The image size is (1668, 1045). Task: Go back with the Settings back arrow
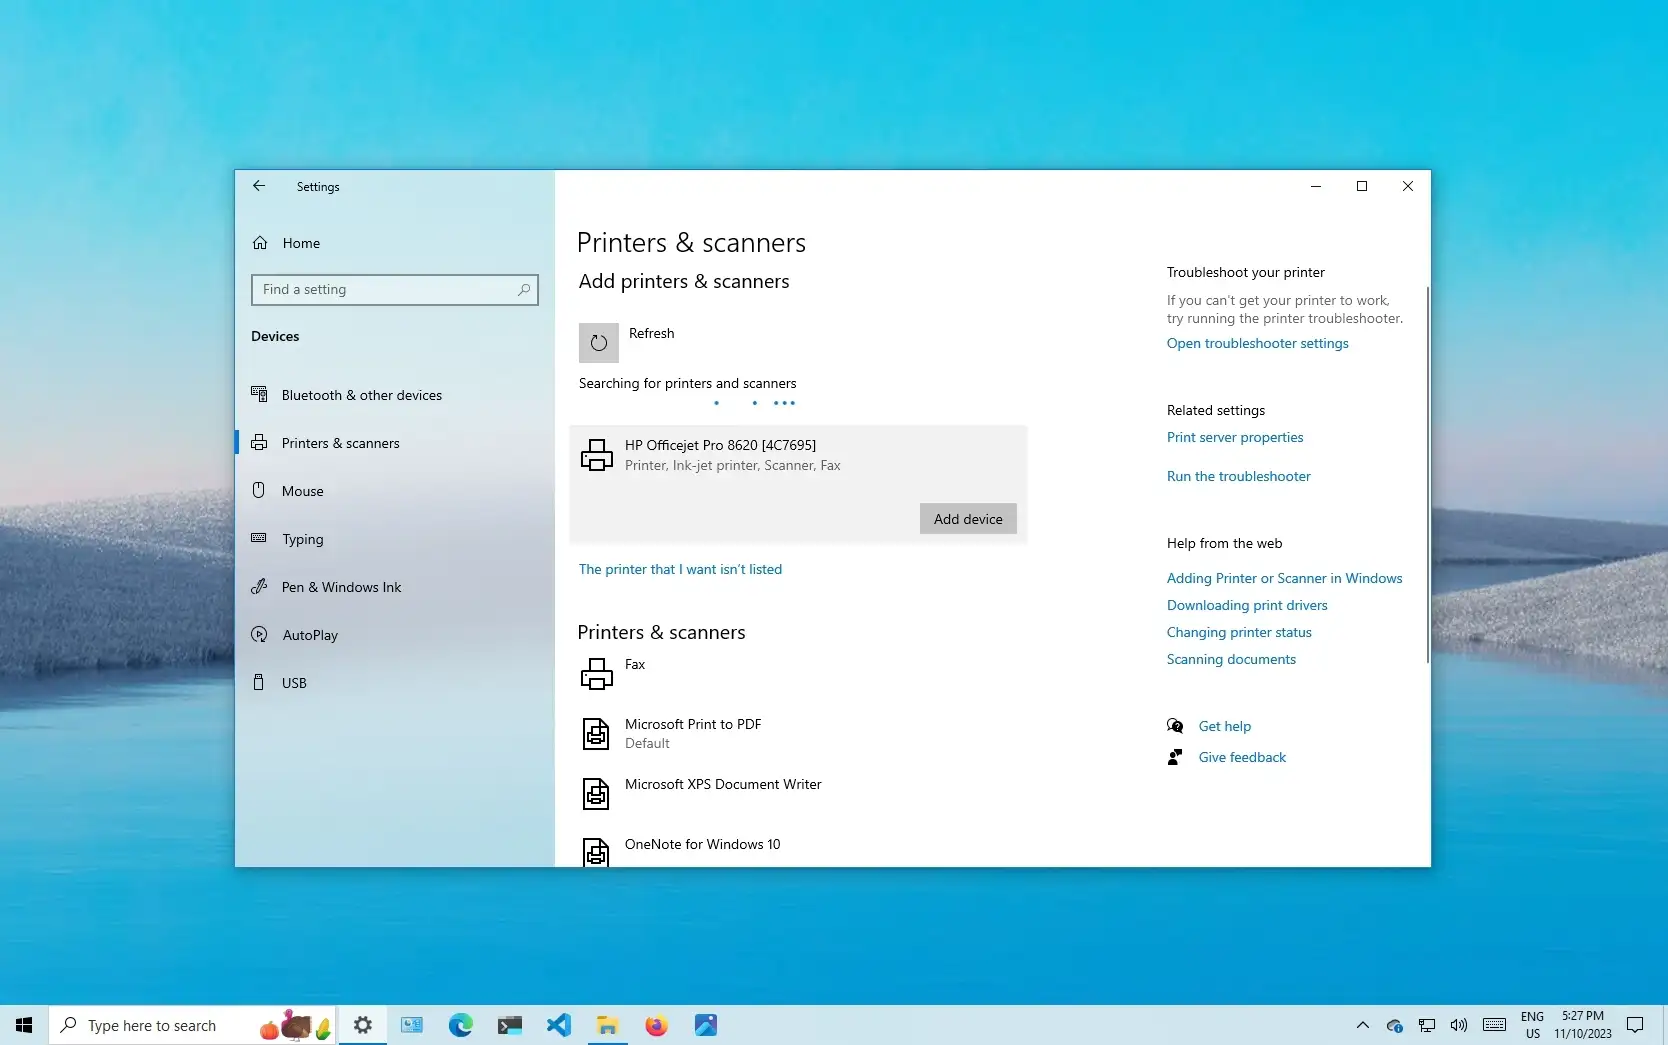(x=259, y=186)
